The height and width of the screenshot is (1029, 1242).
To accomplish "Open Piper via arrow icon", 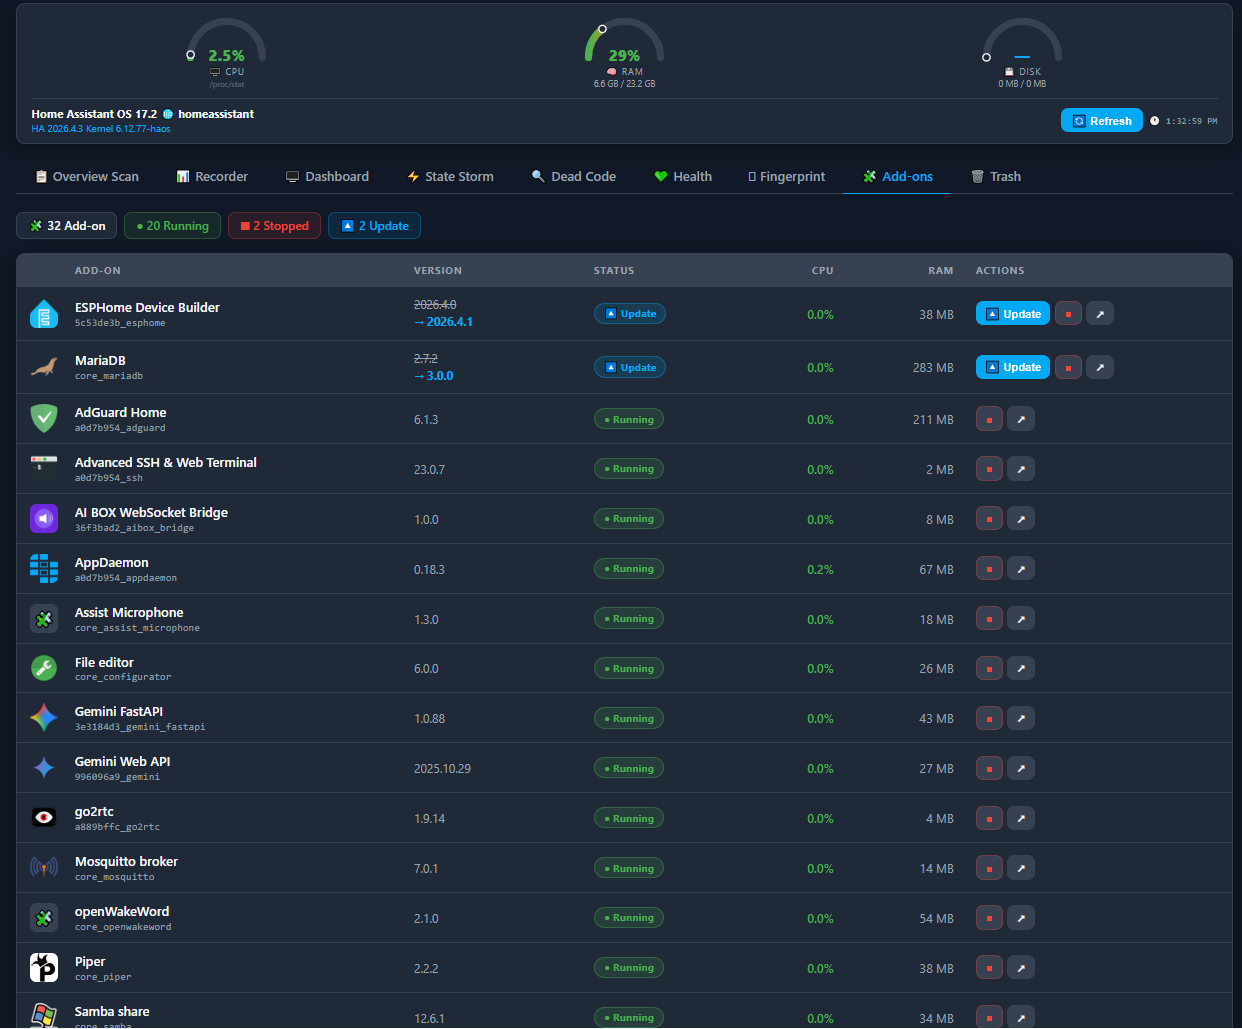I will (1021, 968).
